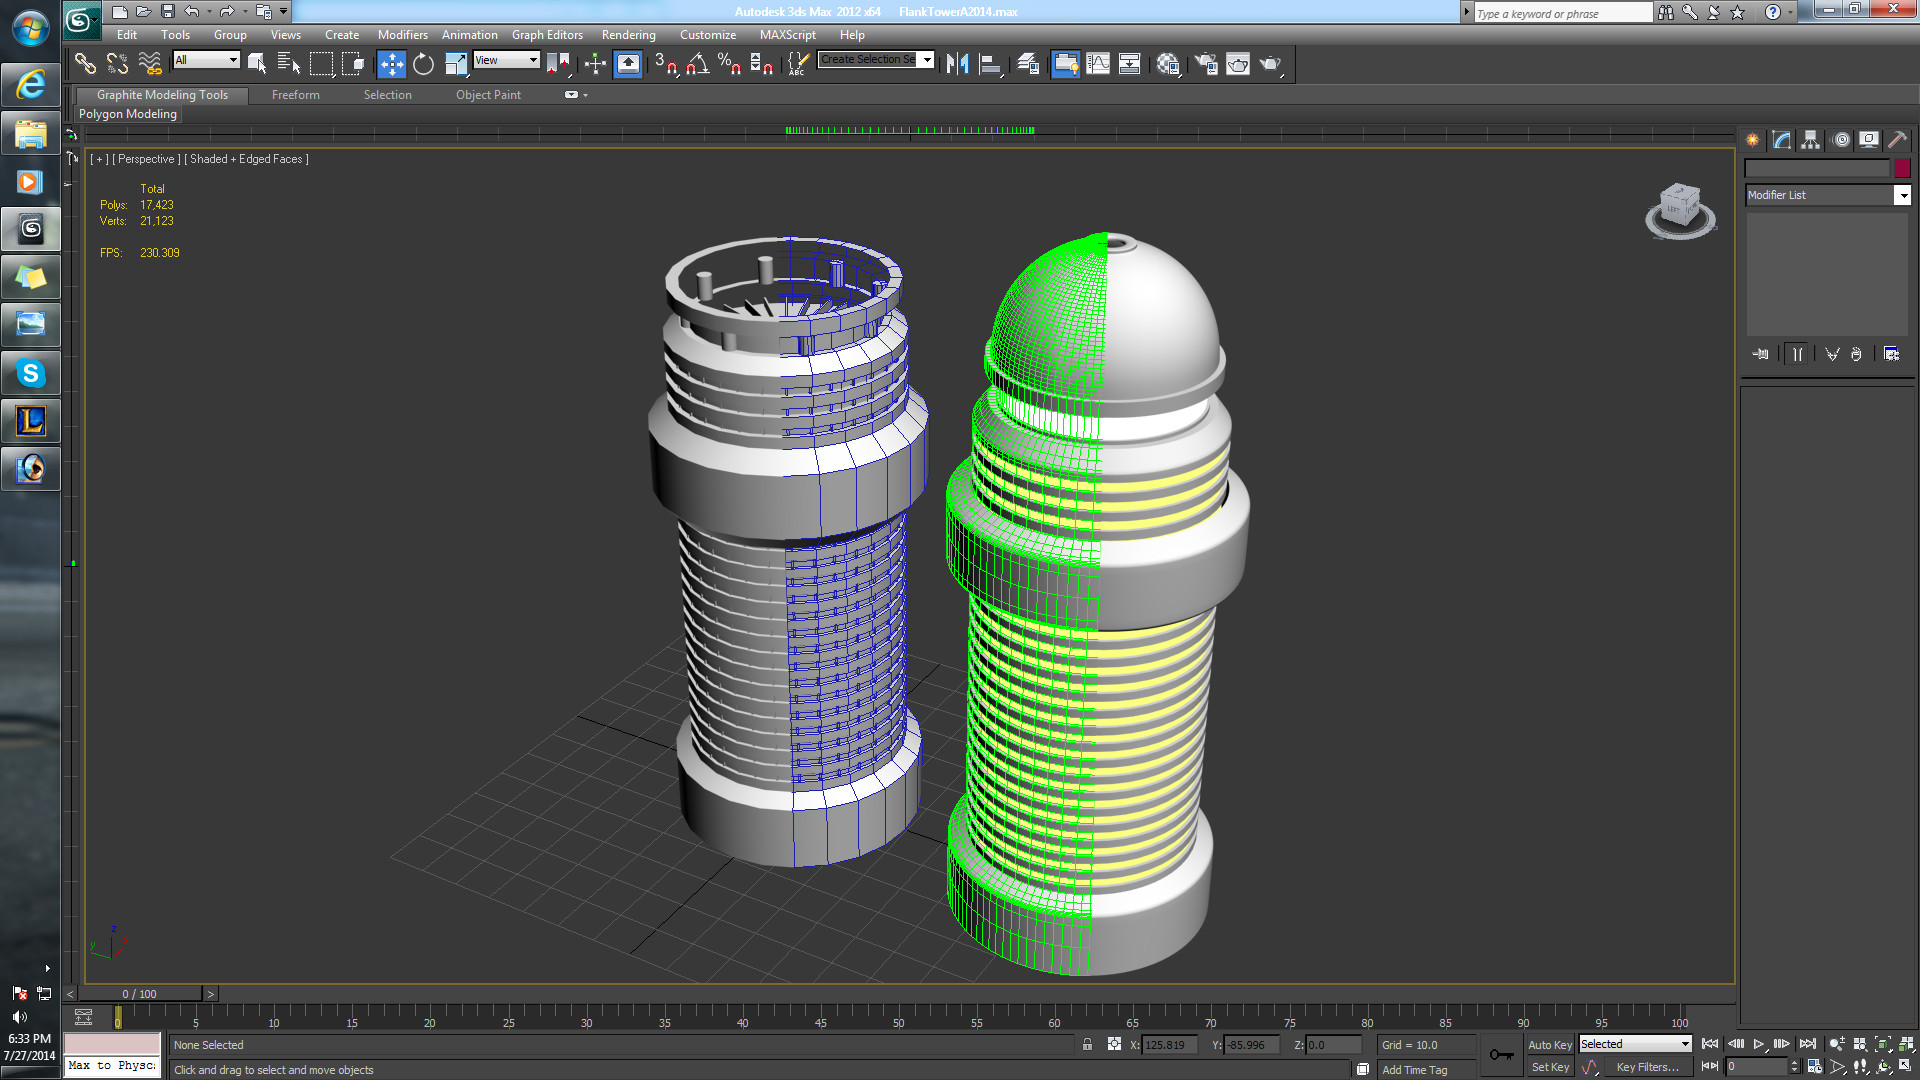Switch to the Object Paint ribbon tab

[488, 95]
